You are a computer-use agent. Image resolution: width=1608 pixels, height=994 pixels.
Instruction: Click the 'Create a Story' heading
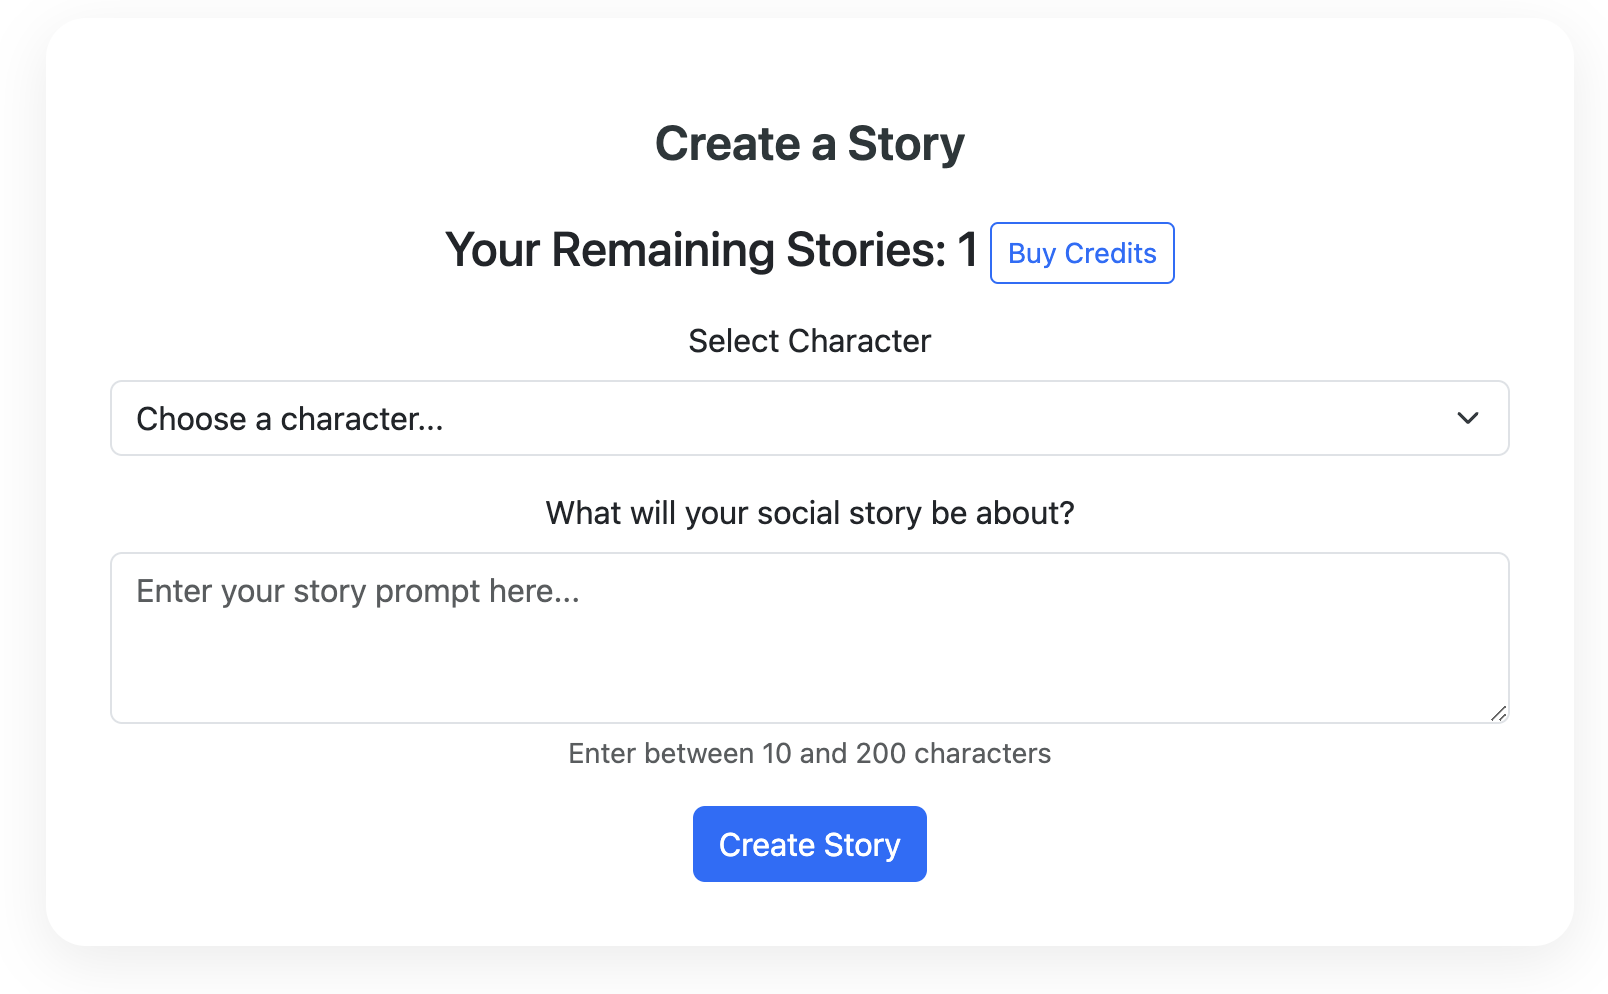click(x=809, y=144)
